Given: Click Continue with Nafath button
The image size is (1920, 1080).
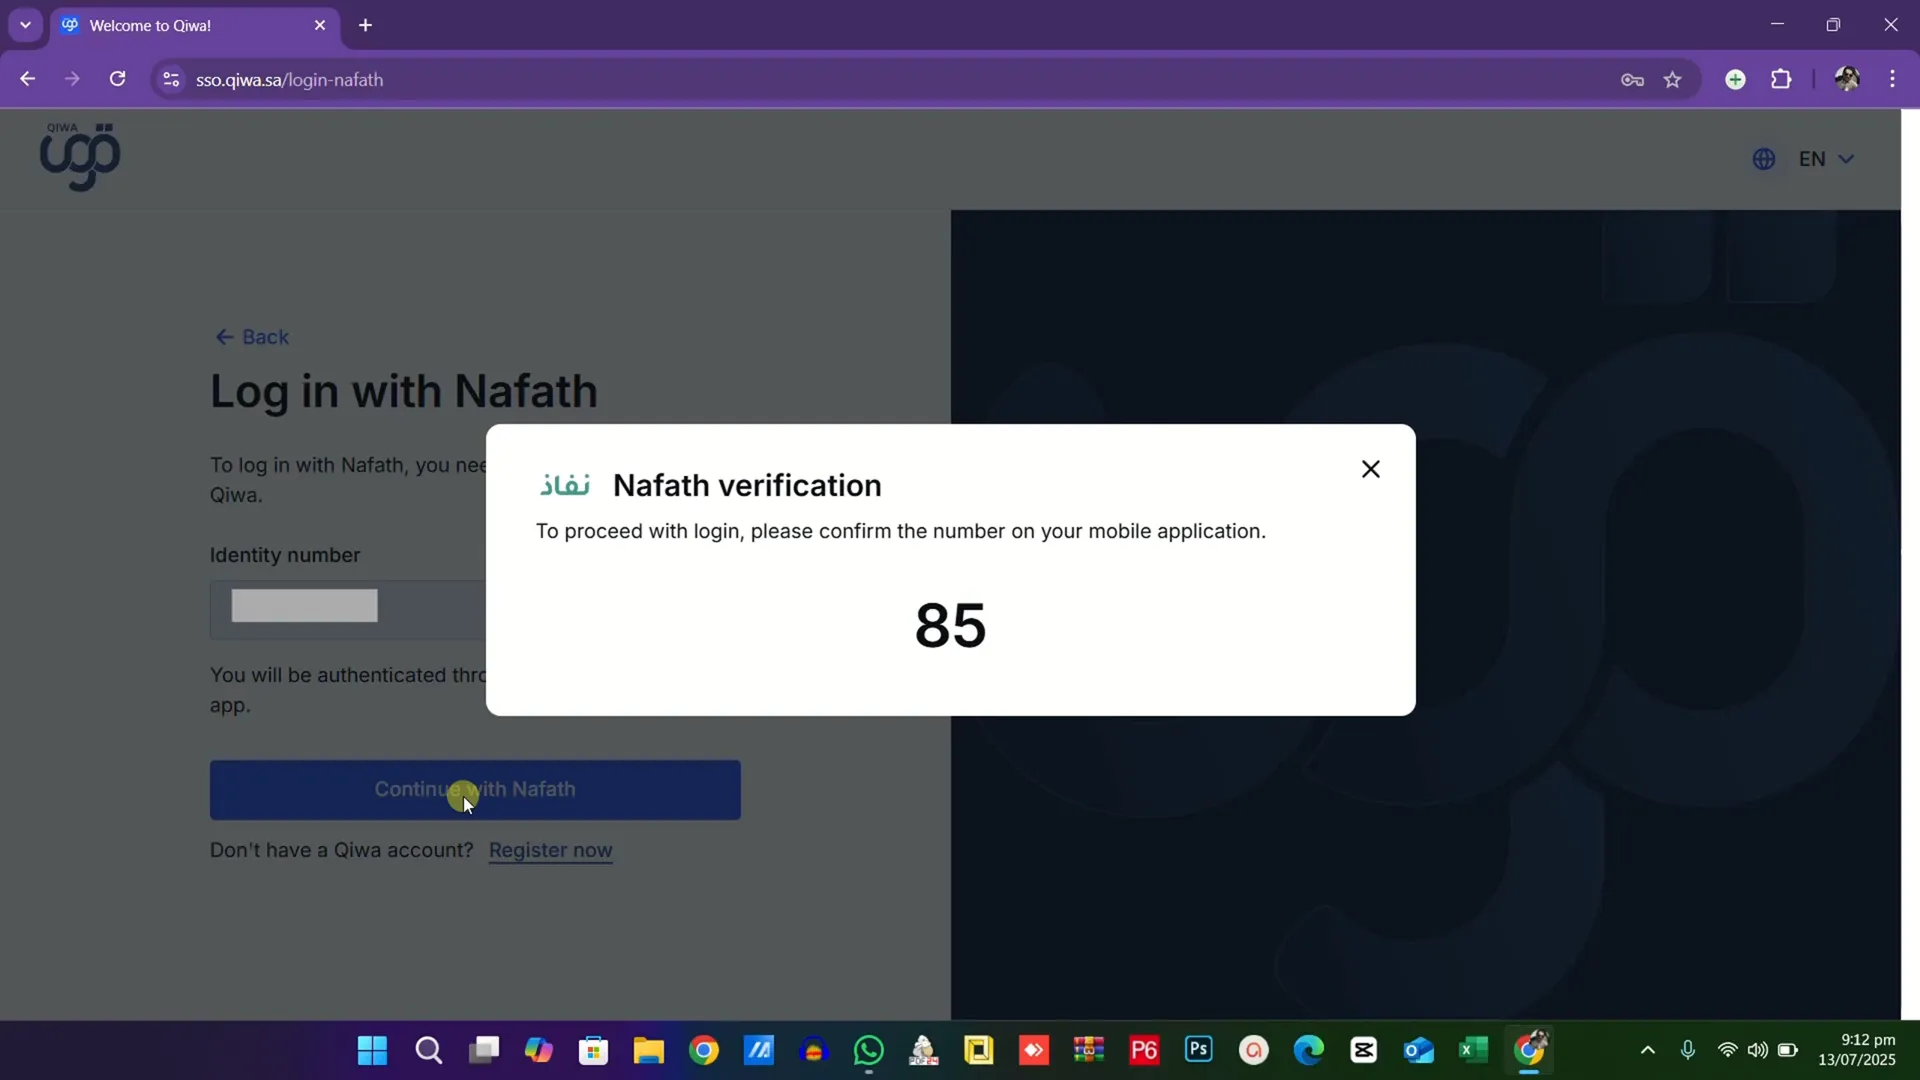Looking at the screenshot, I should (x=475, y=790).
